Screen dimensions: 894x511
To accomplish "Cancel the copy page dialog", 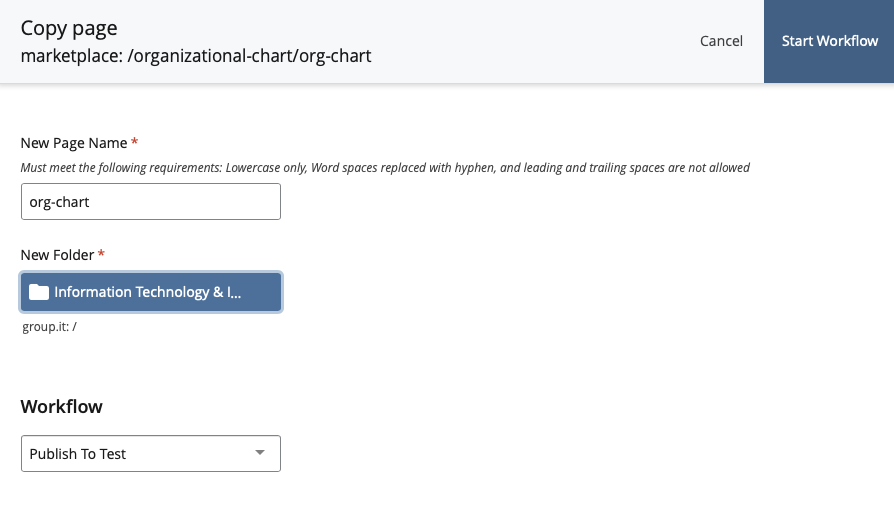I will 721,41.
